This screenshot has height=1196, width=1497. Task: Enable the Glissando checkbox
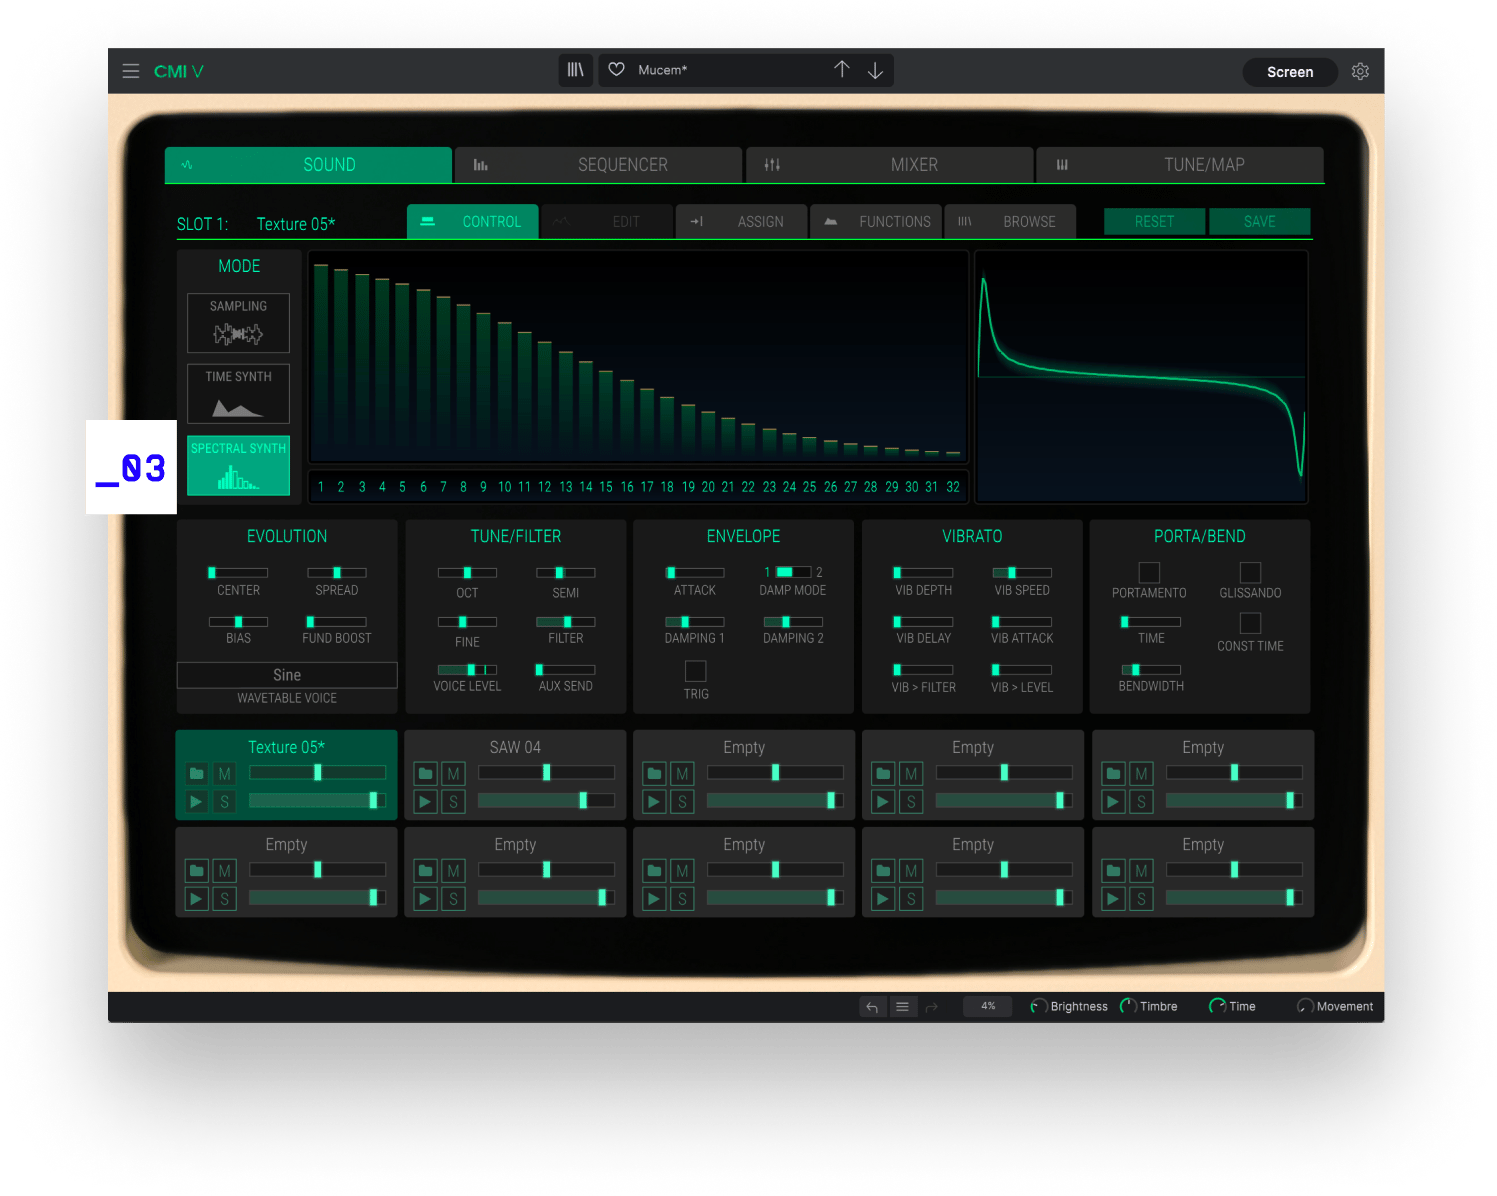click(1250, 572)
